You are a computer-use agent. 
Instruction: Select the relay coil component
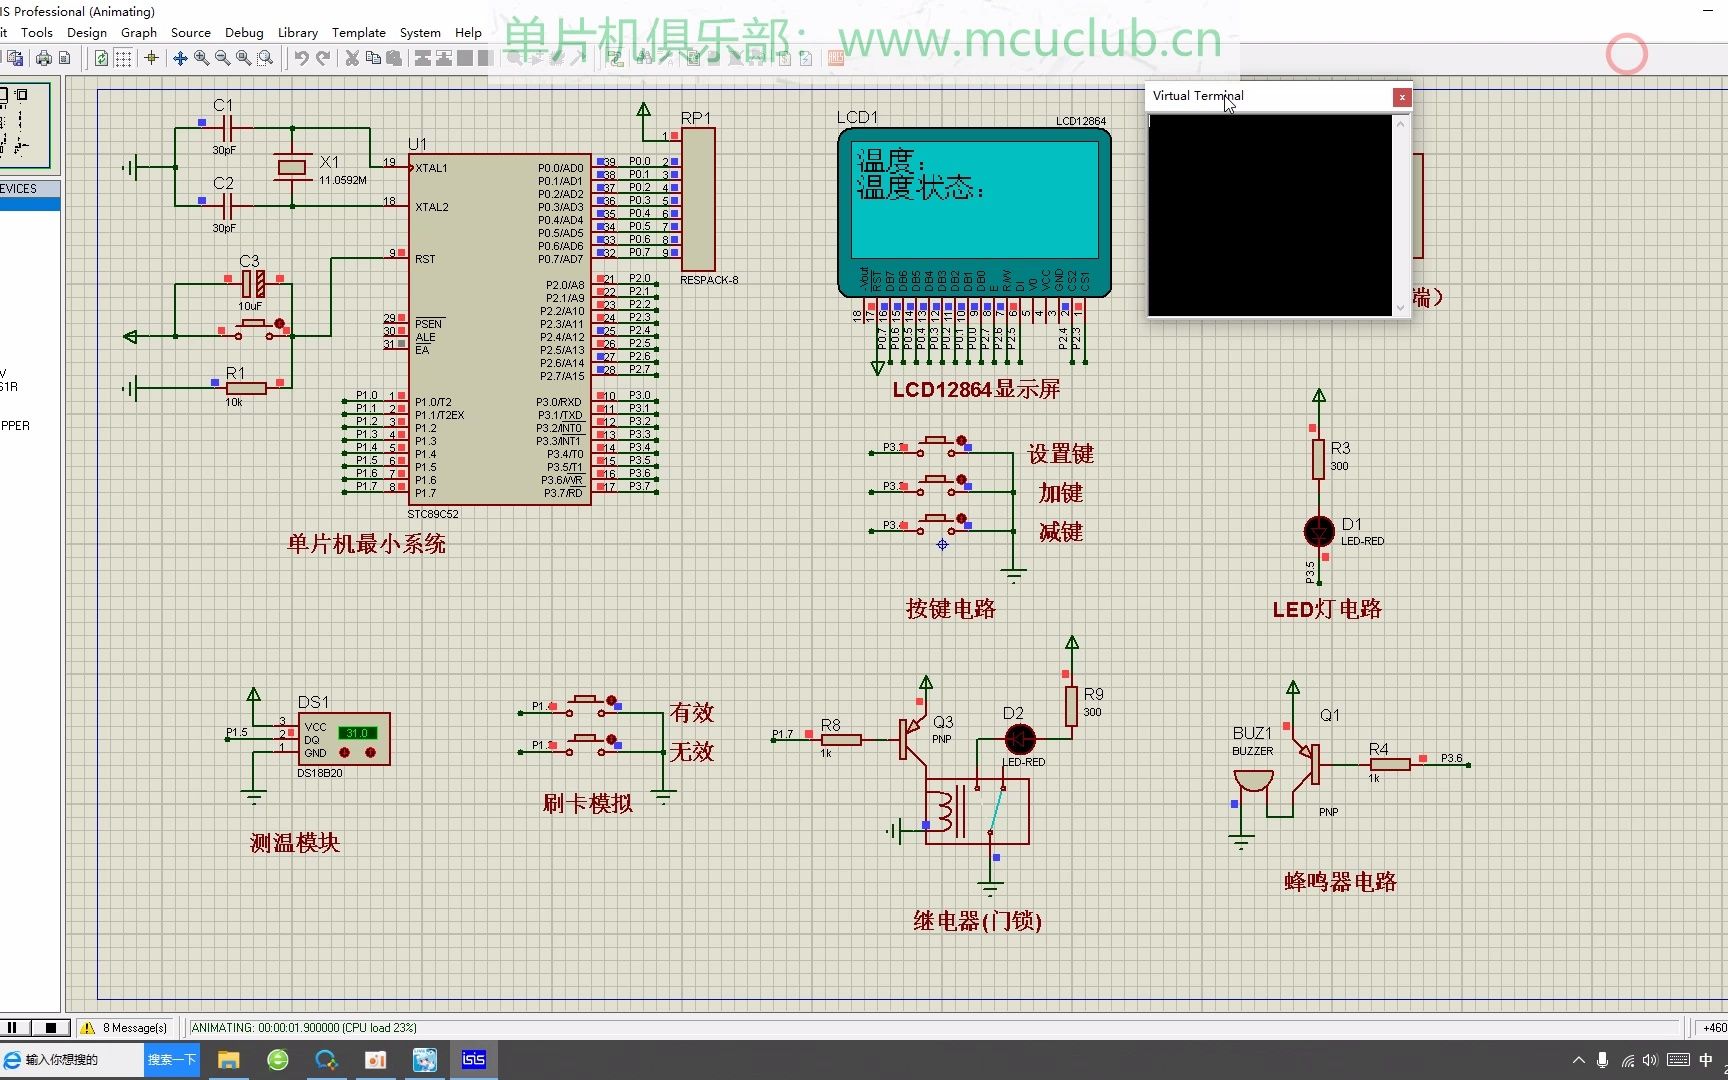pos(945,813)
